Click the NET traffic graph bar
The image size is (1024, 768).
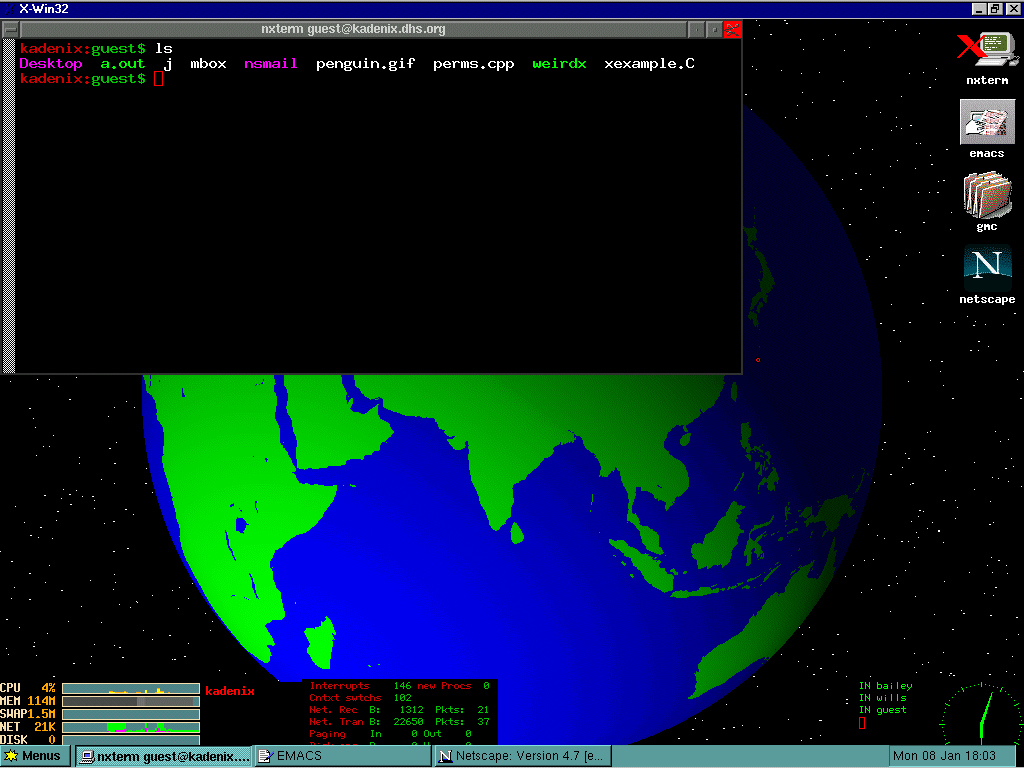tap(131, 727)
